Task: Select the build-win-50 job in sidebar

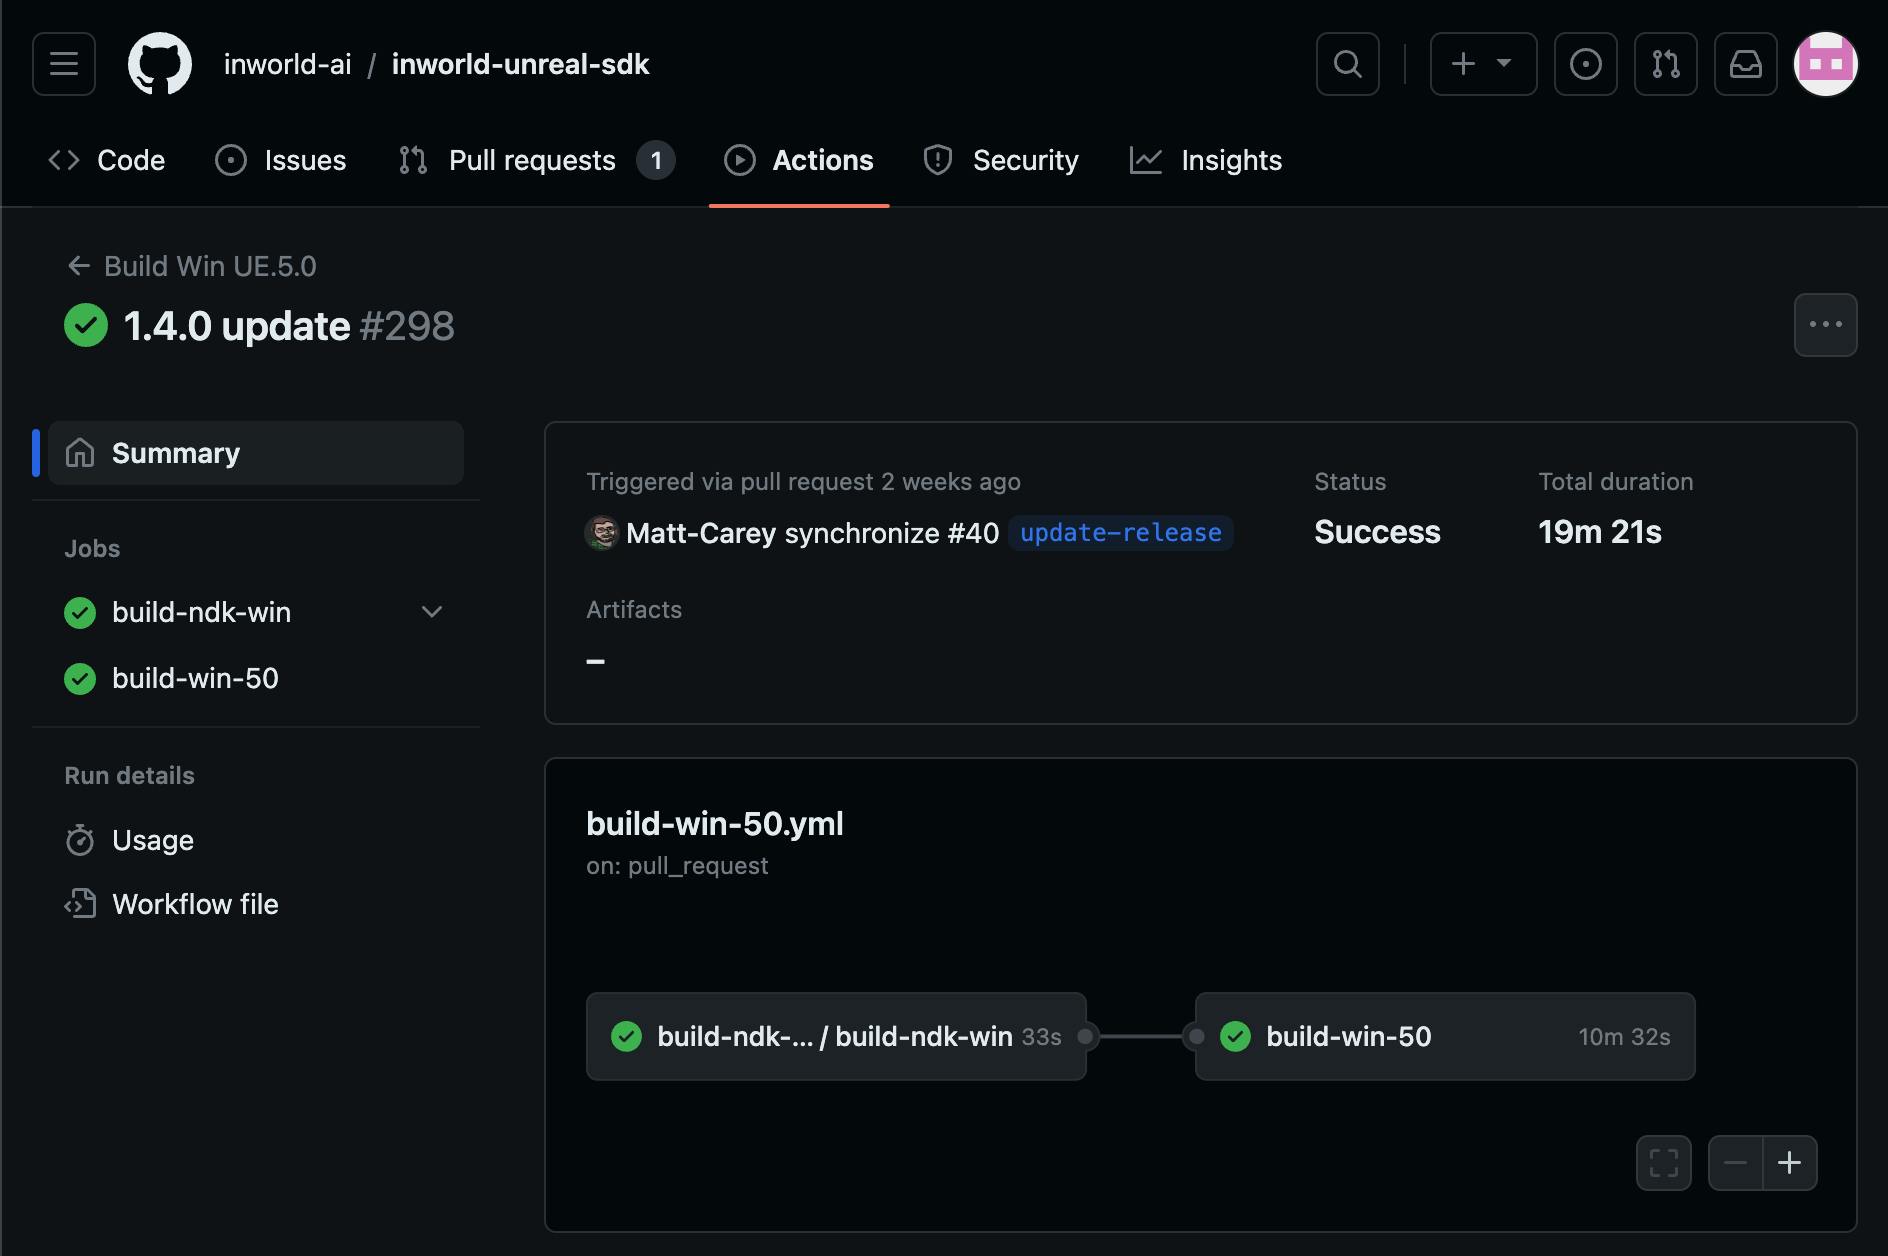Action: click(195, 679)
